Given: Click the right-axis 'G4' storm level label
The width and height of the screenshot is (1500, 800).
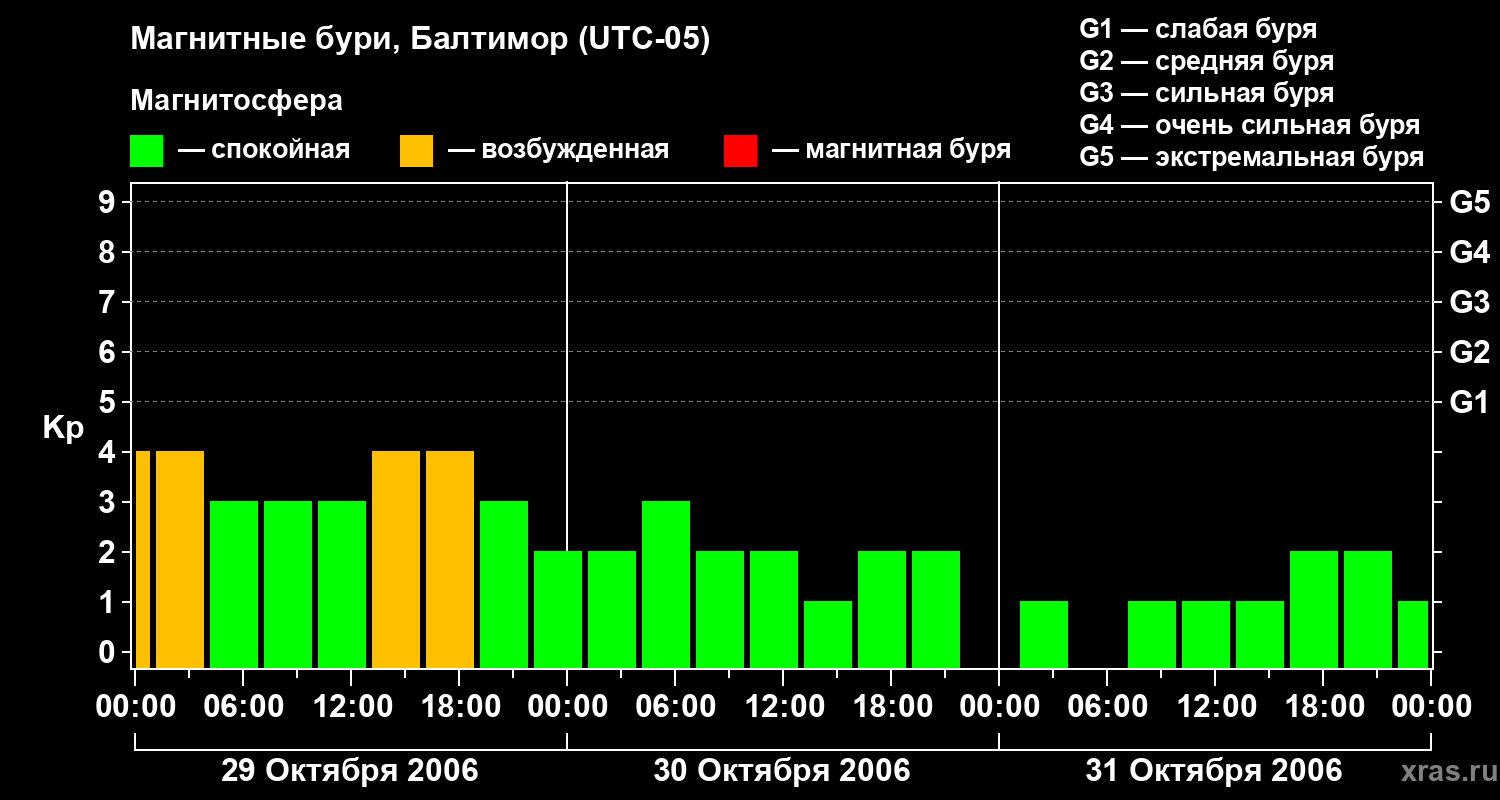Looking at the screenshot, I should [x=1469, y=252].
